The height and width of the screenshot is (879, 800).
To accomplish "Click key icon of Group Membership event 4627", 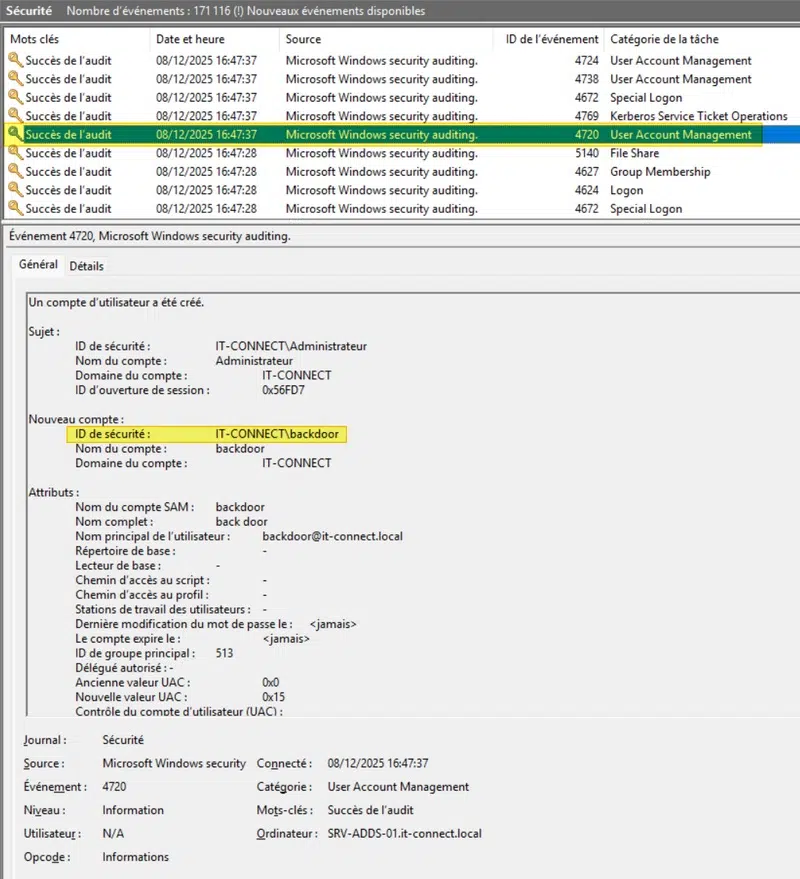I will click(15, 172).
